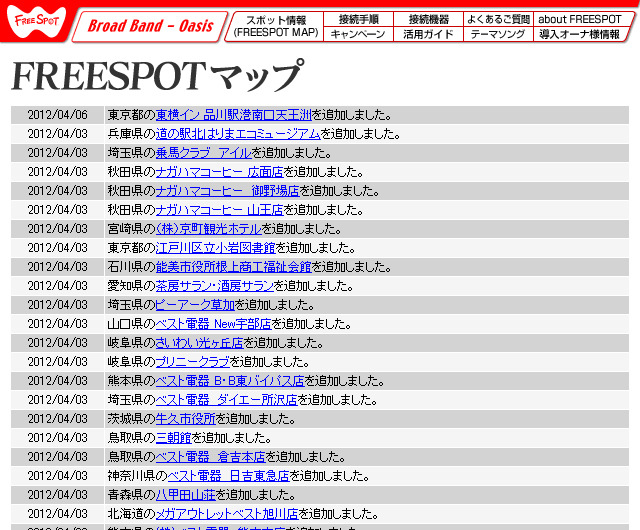640x530 pixels.
Task: Click 神奈川県の text before 日吉東急店 link
Action: [138, 476]
